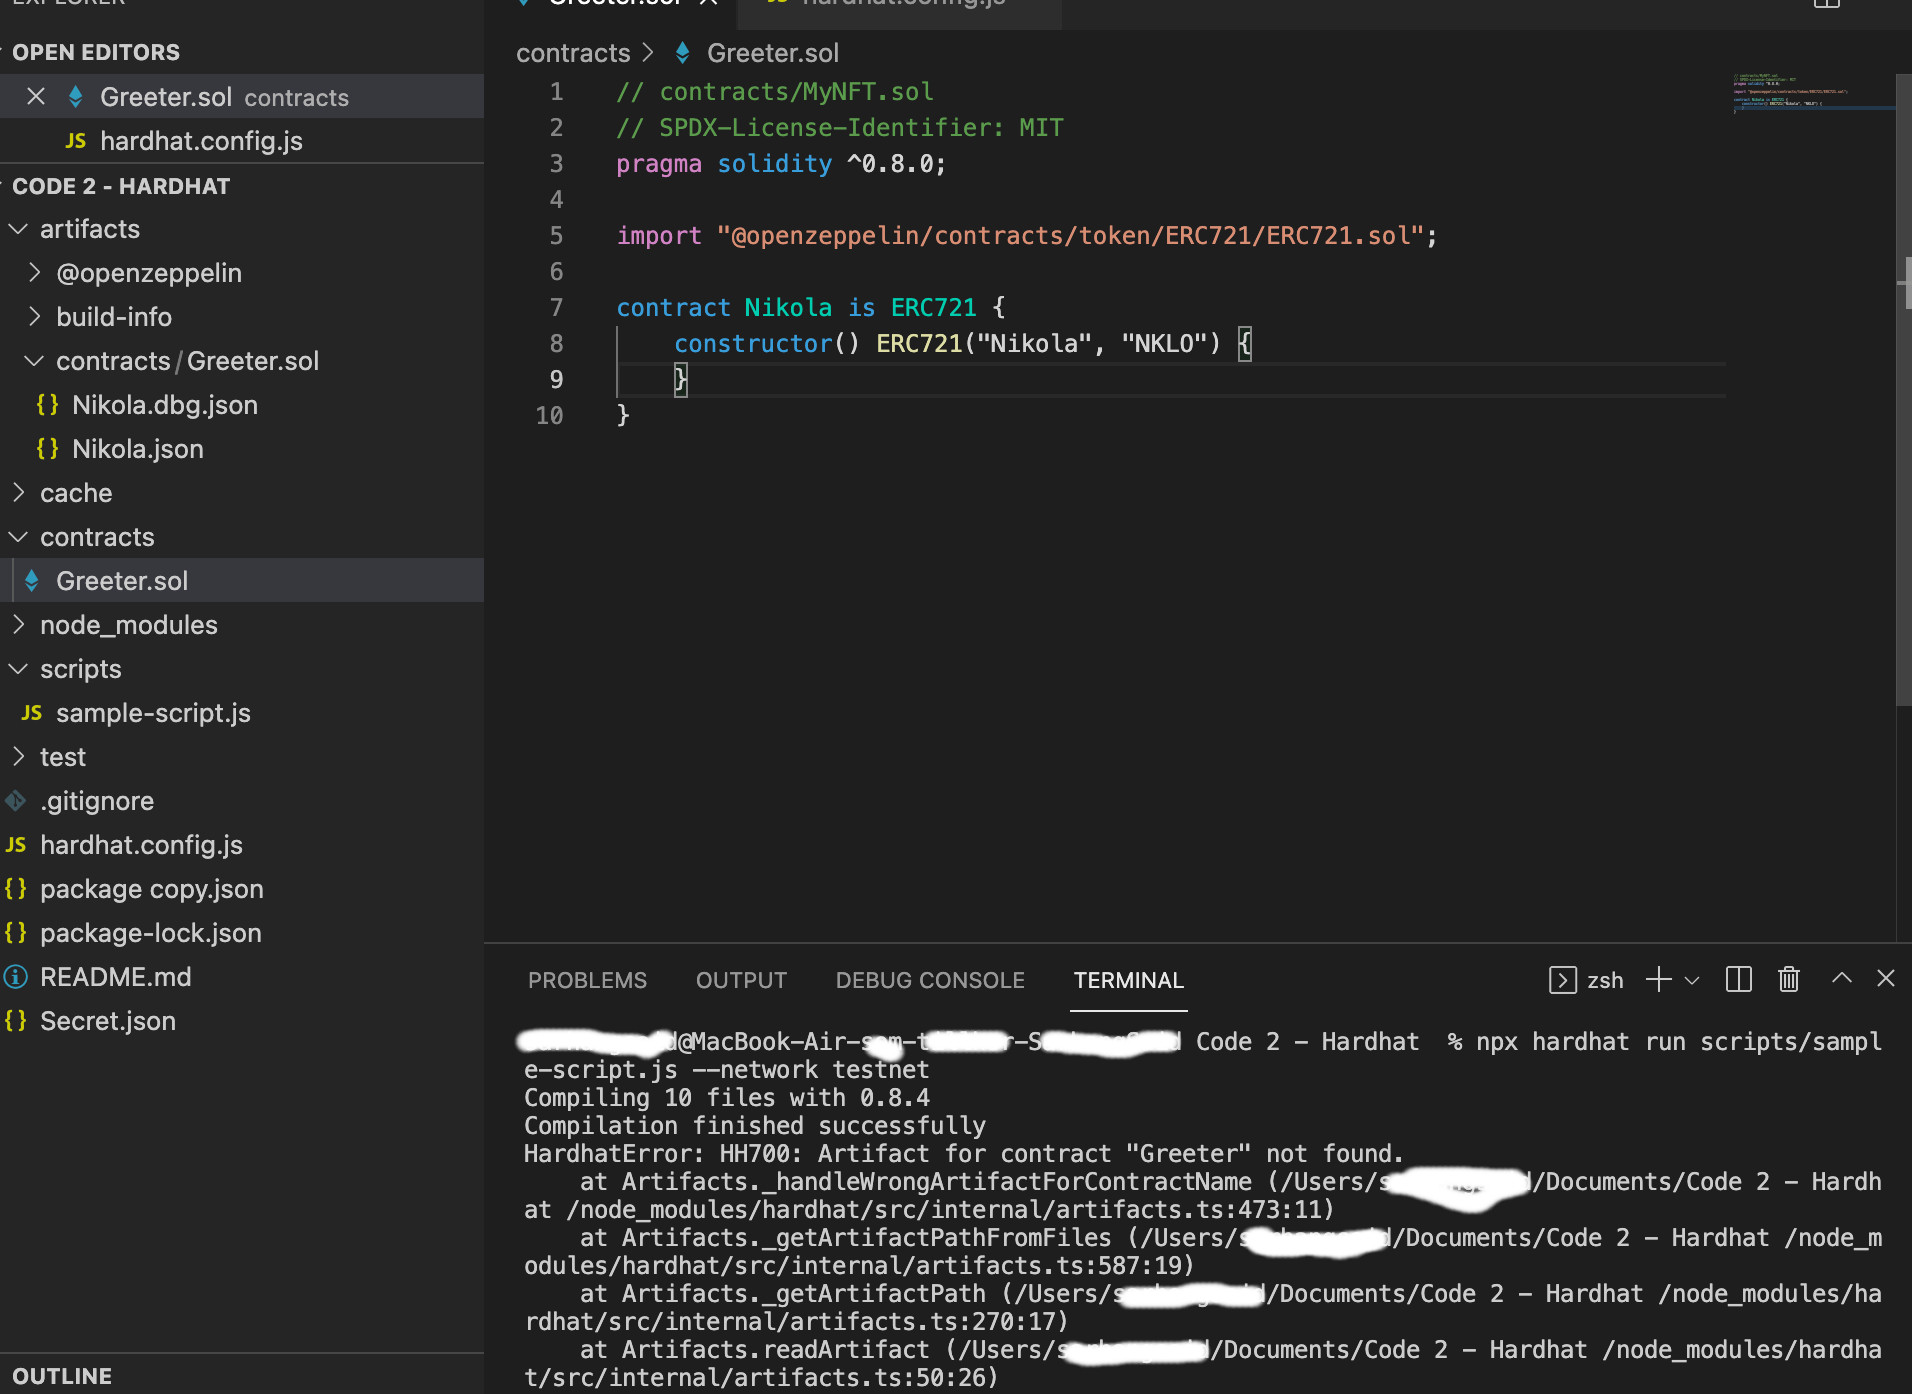Click the braces icon of Secret.json
The image size is (1912, 1394).
[16, 1021]
